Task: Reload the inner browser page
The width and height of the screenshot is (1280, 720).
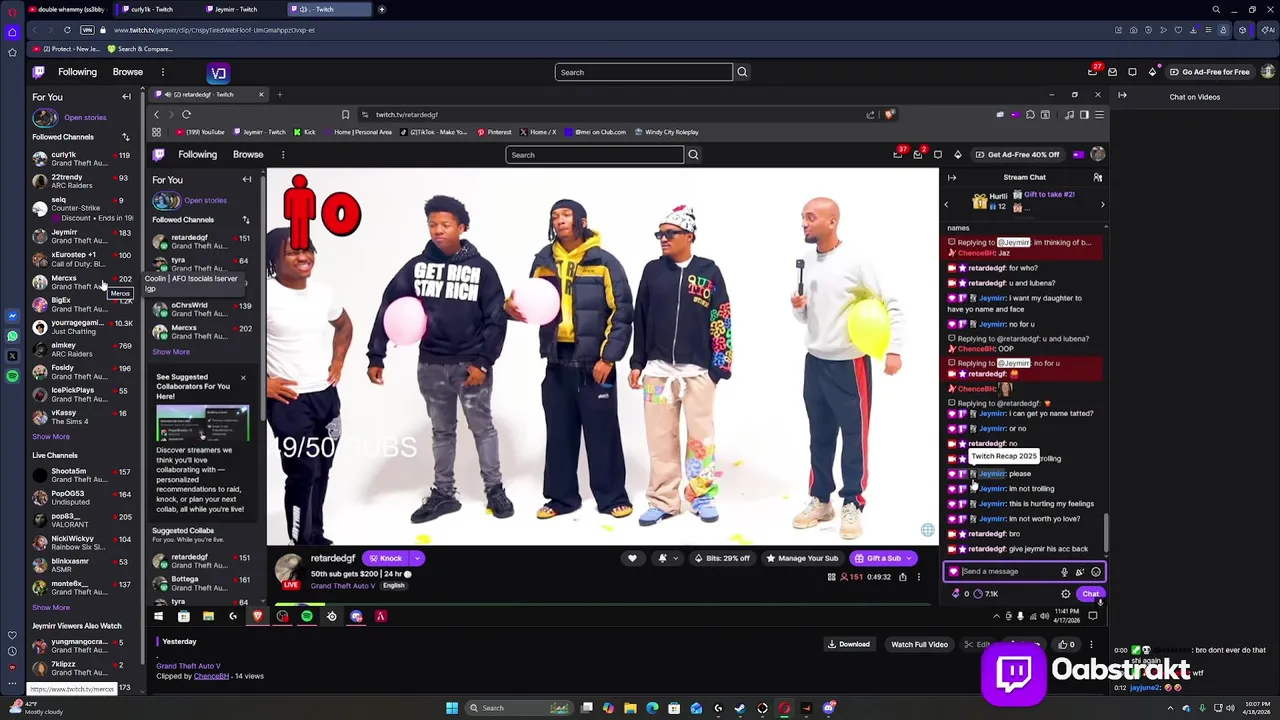Action: pyautogui.click(x=186, y=114)
